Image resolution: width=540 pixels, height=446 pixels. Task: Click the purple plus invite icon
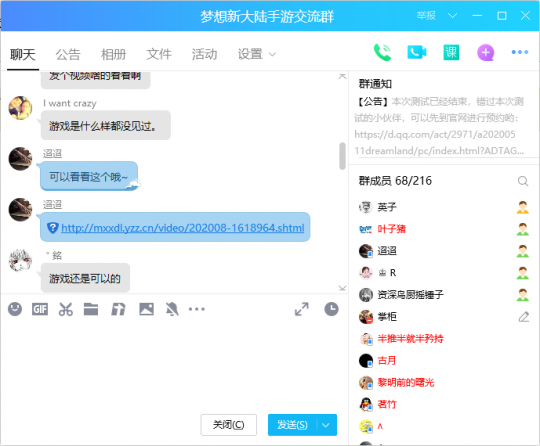[486, 53]
